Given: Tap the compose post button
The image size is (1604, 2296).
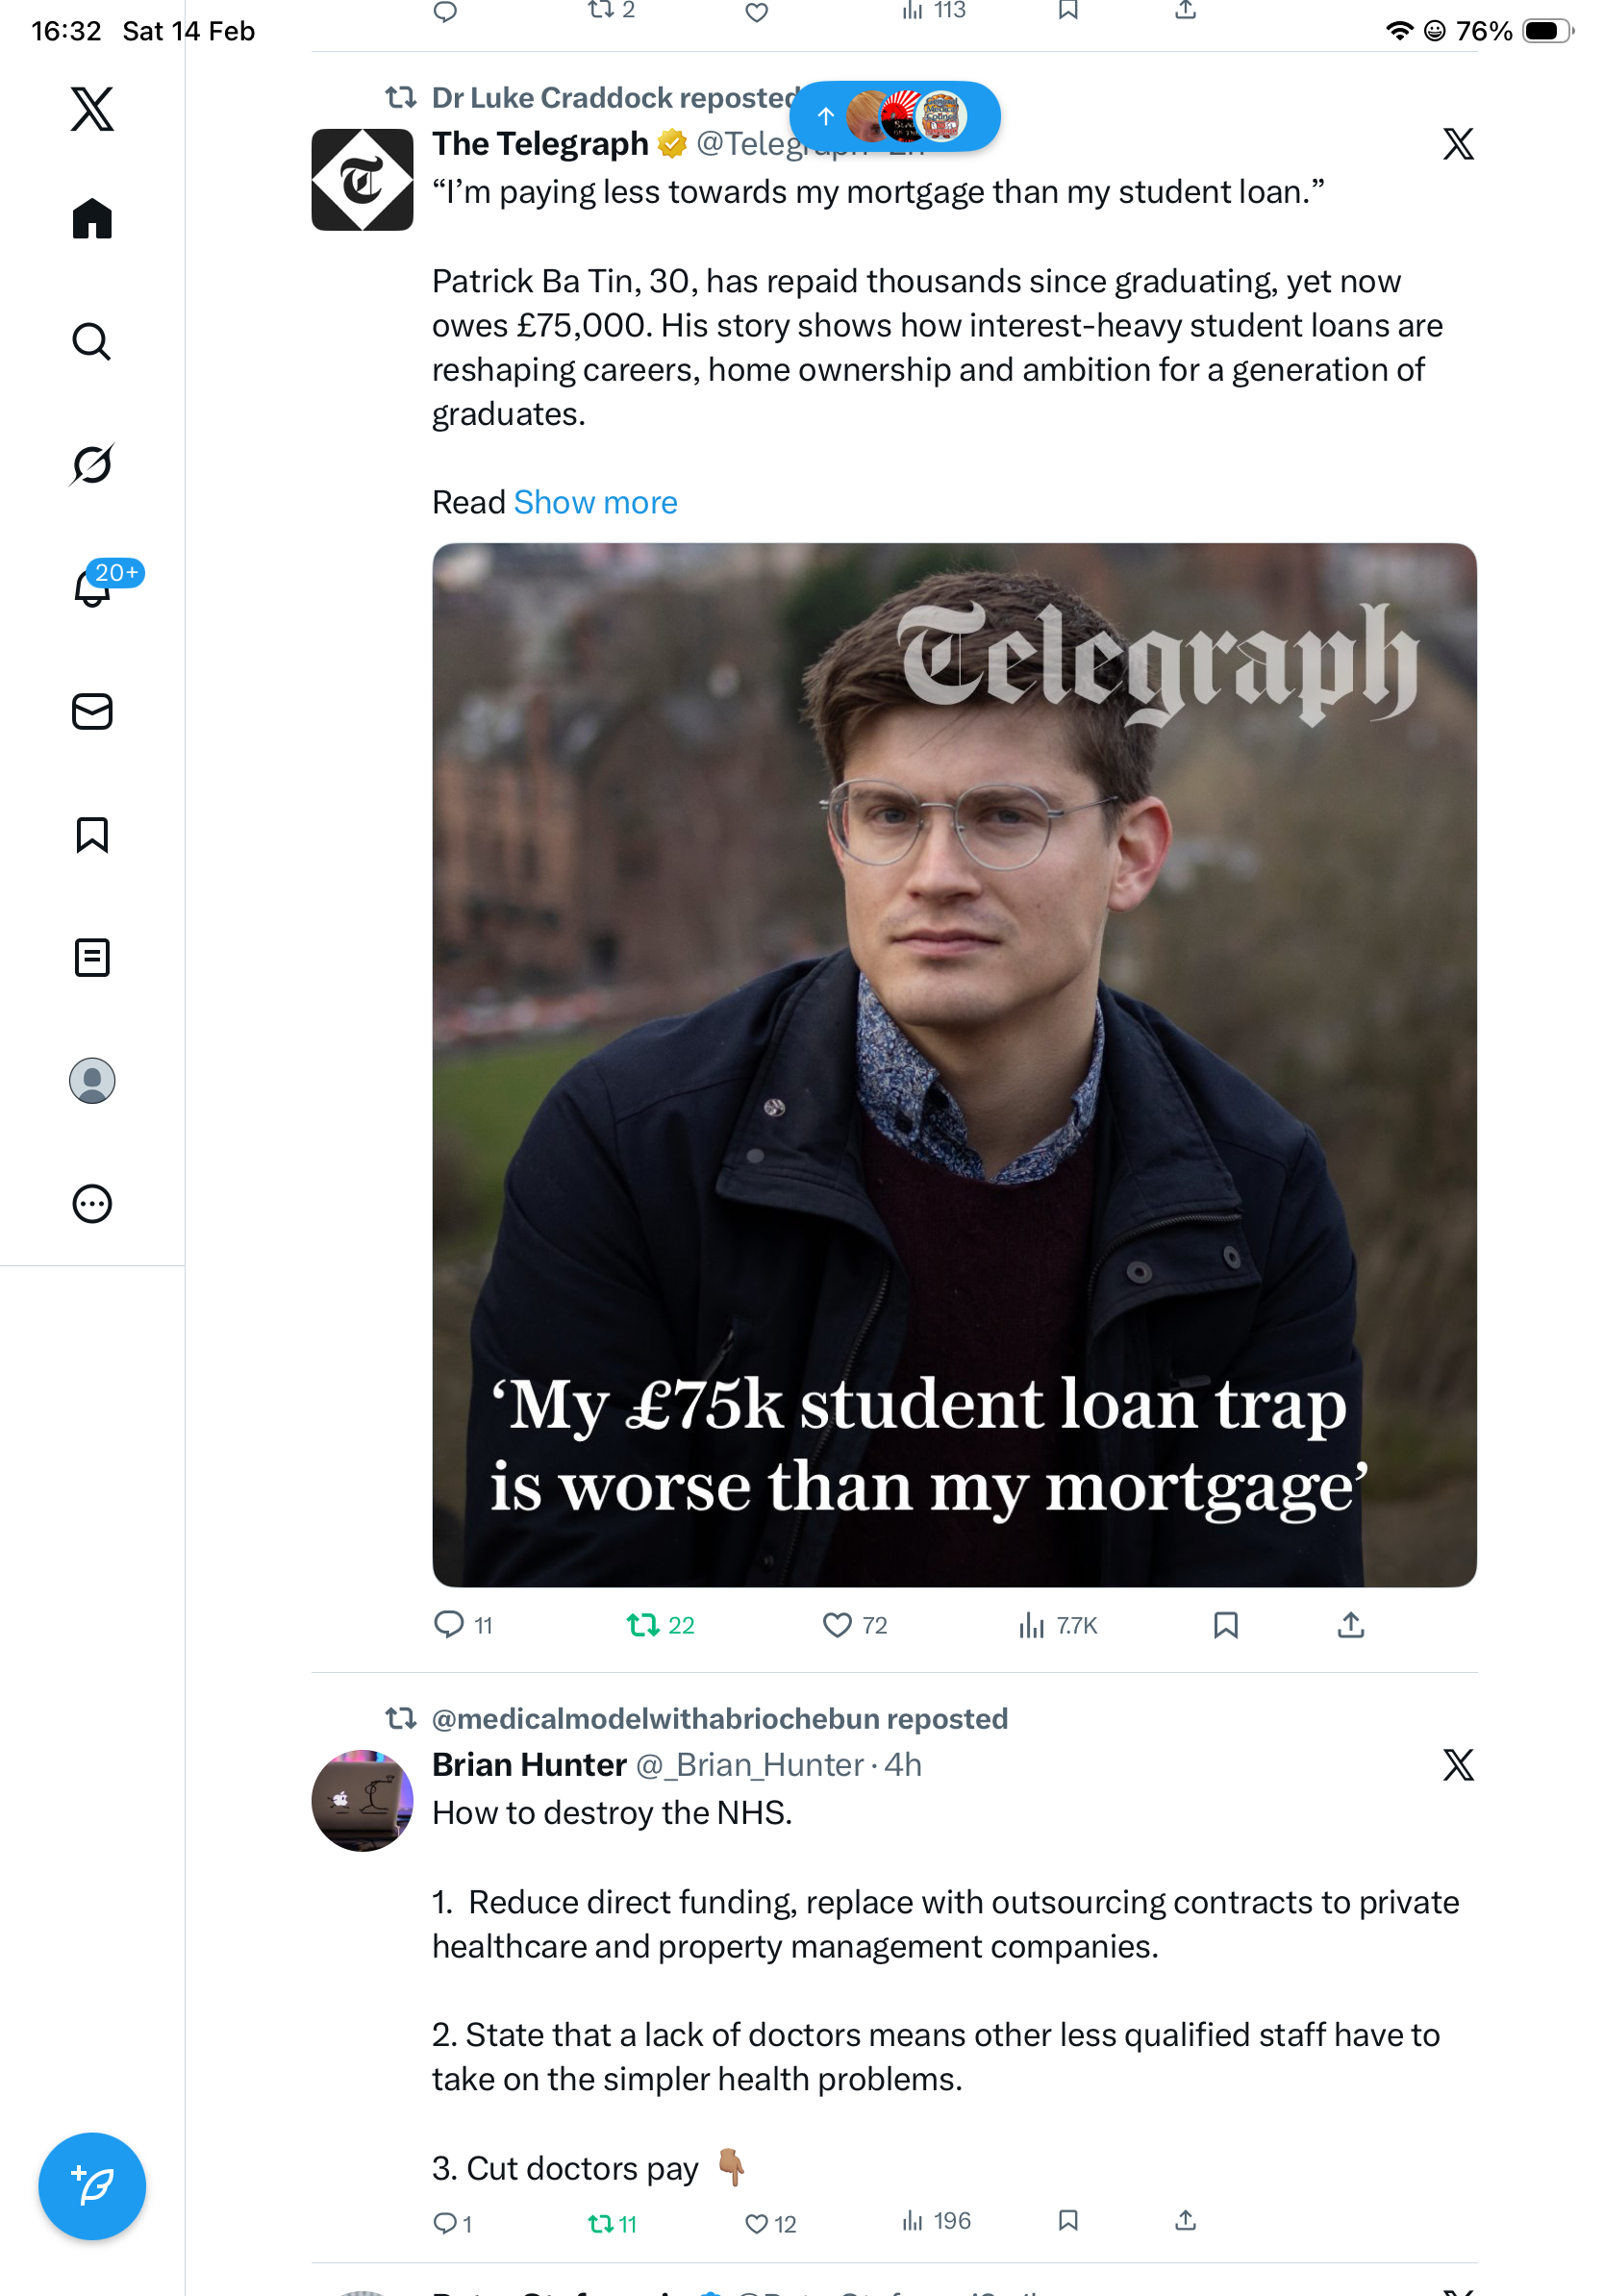Looking at the screenshot, I should [92, 2186].
